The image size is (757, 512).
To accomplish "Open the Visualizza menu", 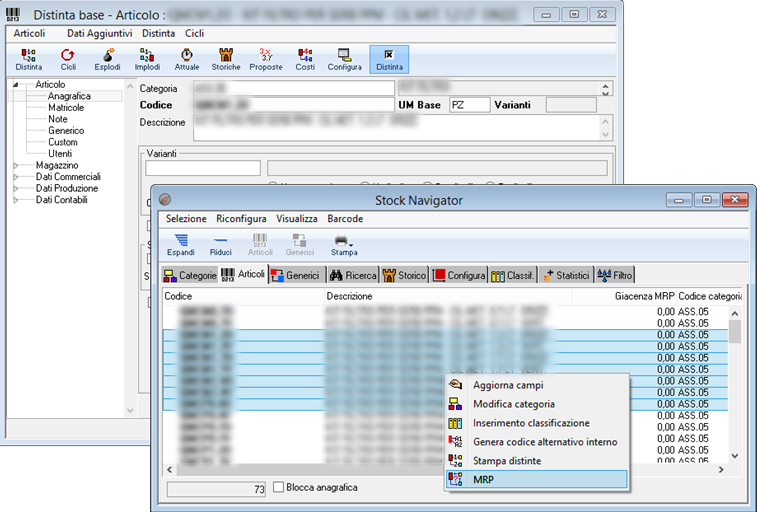I will click(x=296, y=219).
